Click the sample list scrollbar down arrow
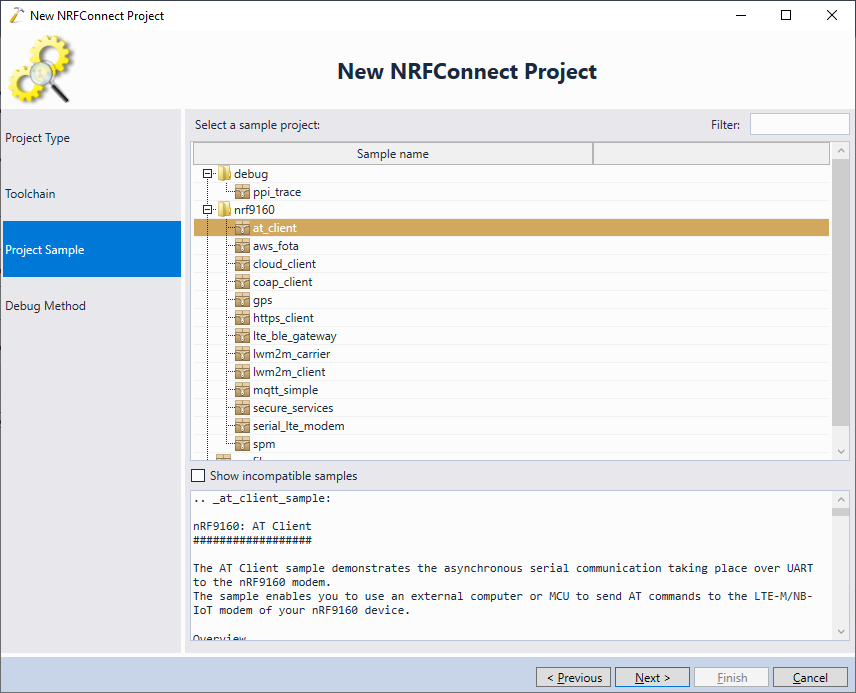 [841, 452]
